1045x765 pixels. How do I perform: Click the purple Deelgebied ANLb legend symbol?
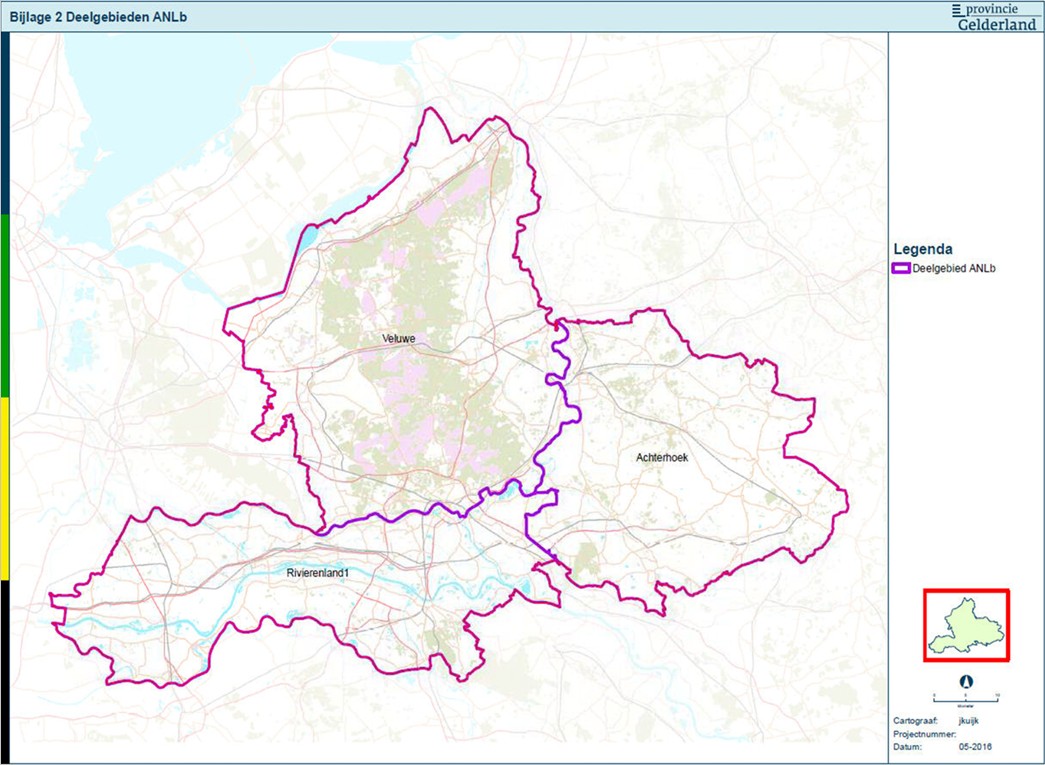click(900, 268)
